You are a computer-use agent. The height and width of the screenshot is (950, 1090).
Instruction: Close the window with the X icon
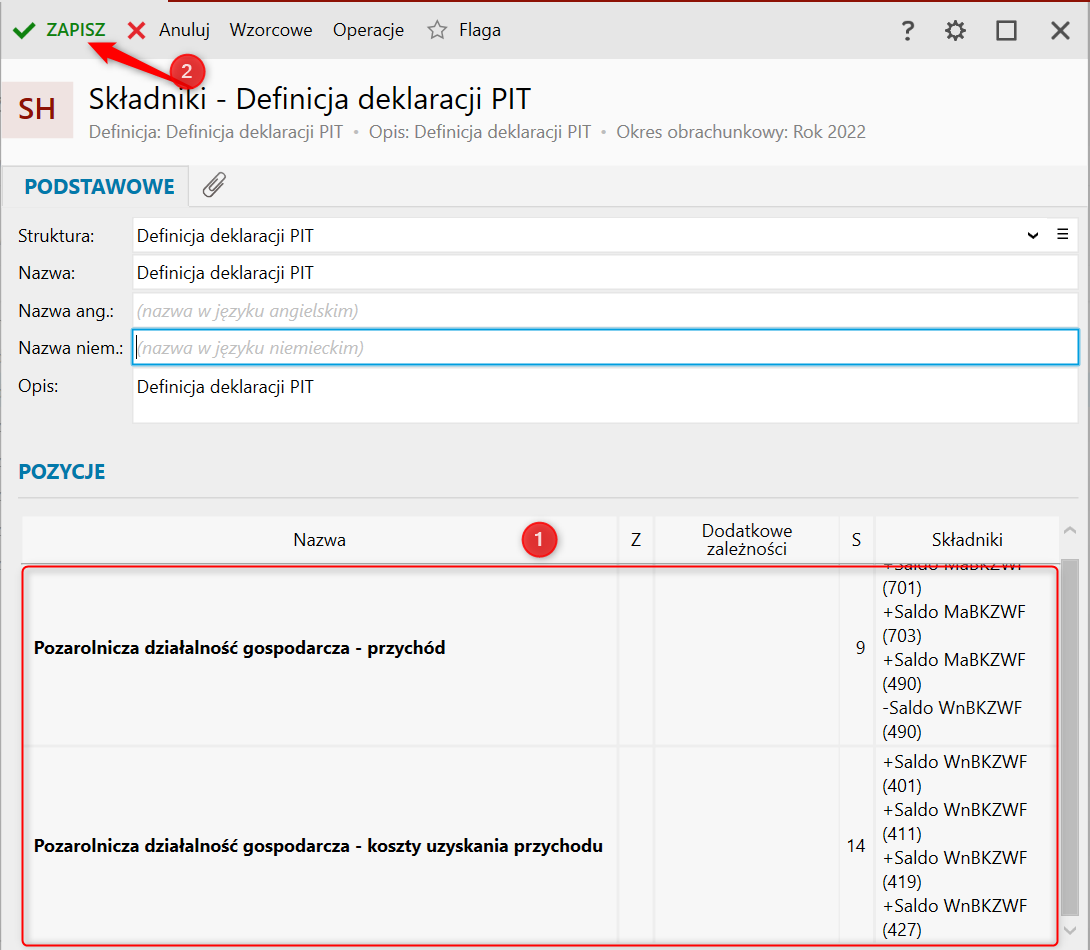coord(1060,31)
